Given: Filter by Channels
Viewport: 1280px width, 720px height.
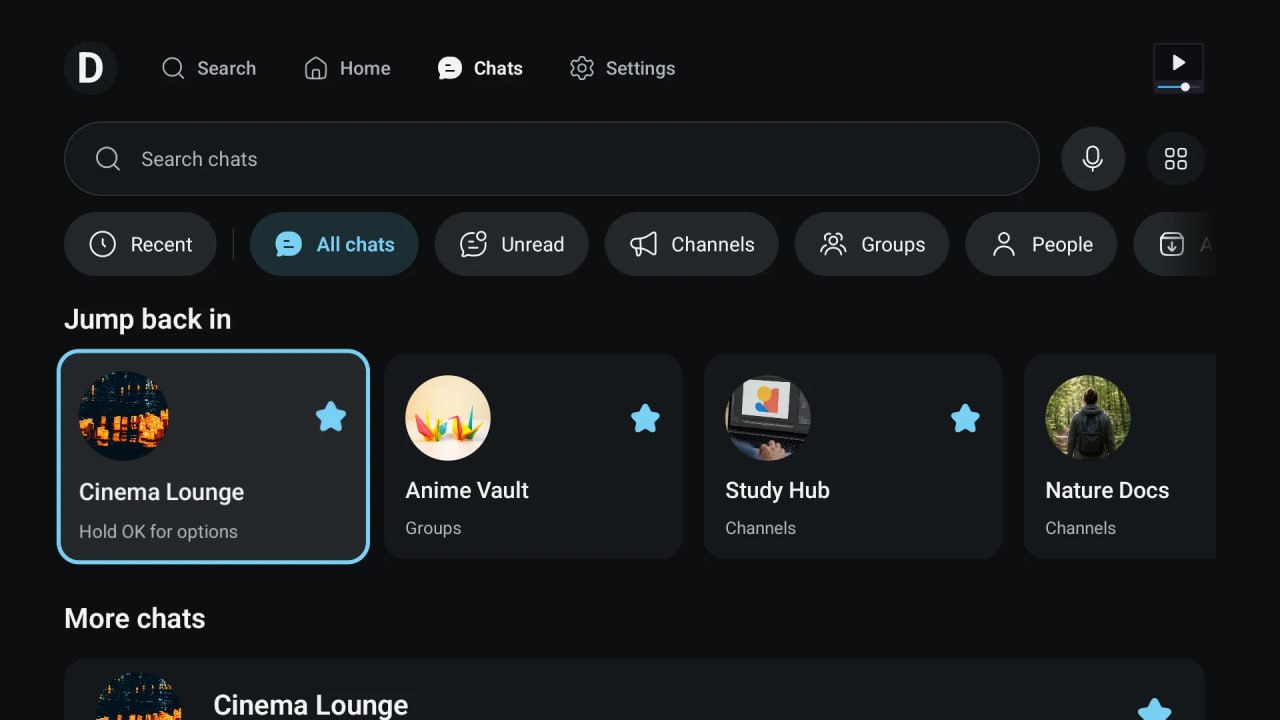Looking at the screenshot, I should pos(692,244).
